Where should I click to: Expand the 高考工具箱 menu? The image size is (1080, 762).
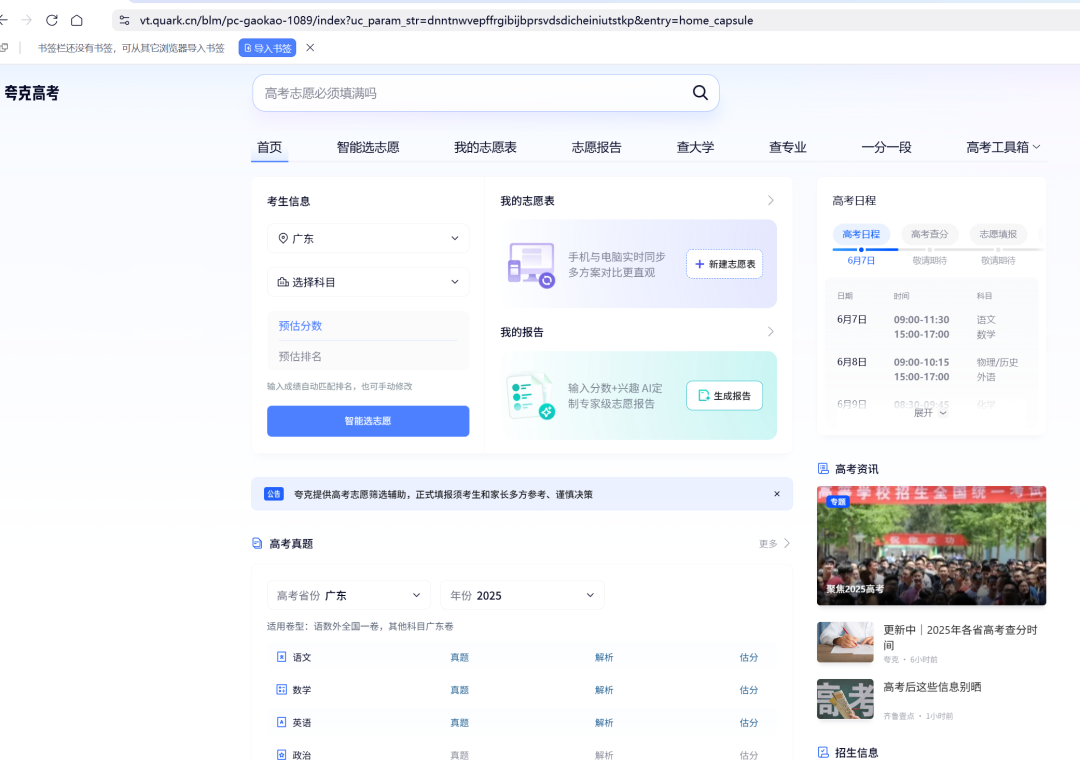1003,147
